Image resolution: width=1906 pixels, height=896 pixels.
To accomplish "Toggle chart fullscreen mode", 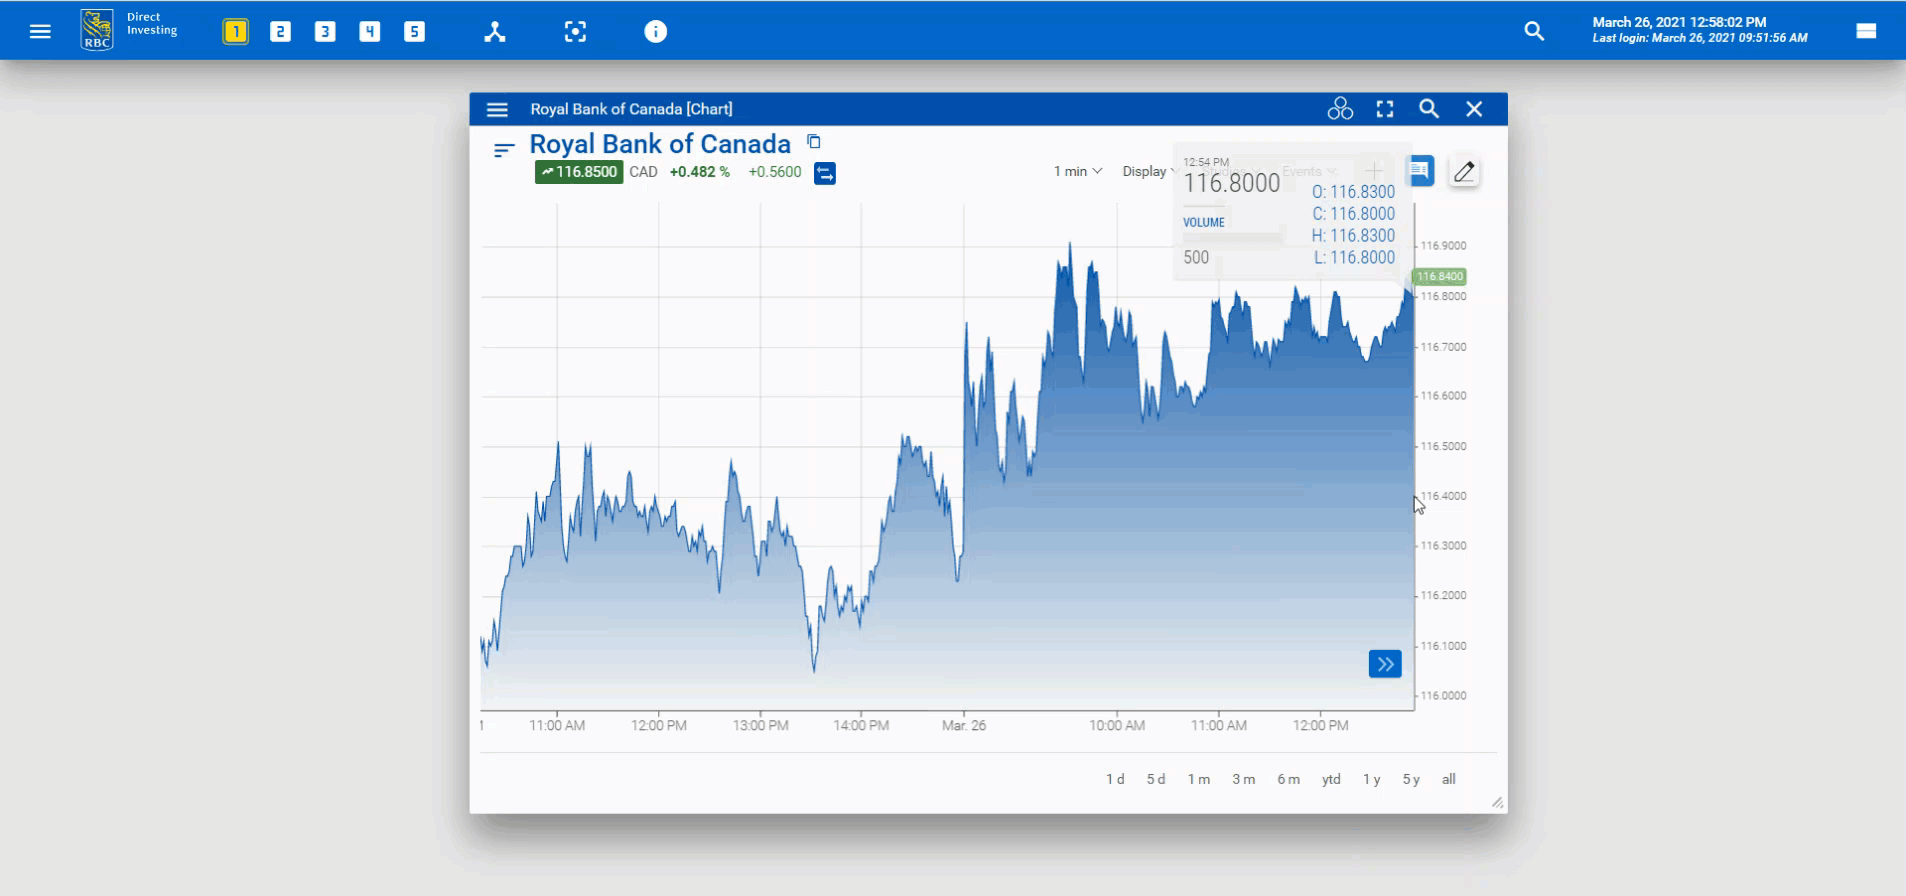I will tap(1385, 109).
